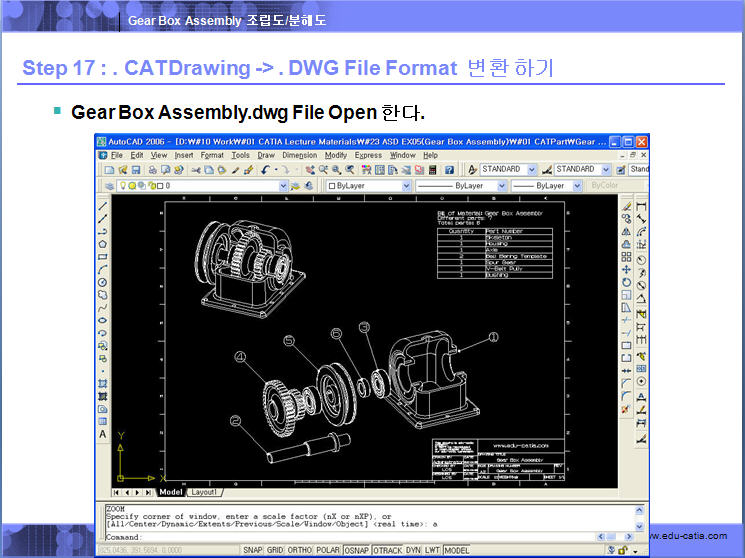Toggle ORTHO mode in status bar
The image size is (745, 558).
300,551
